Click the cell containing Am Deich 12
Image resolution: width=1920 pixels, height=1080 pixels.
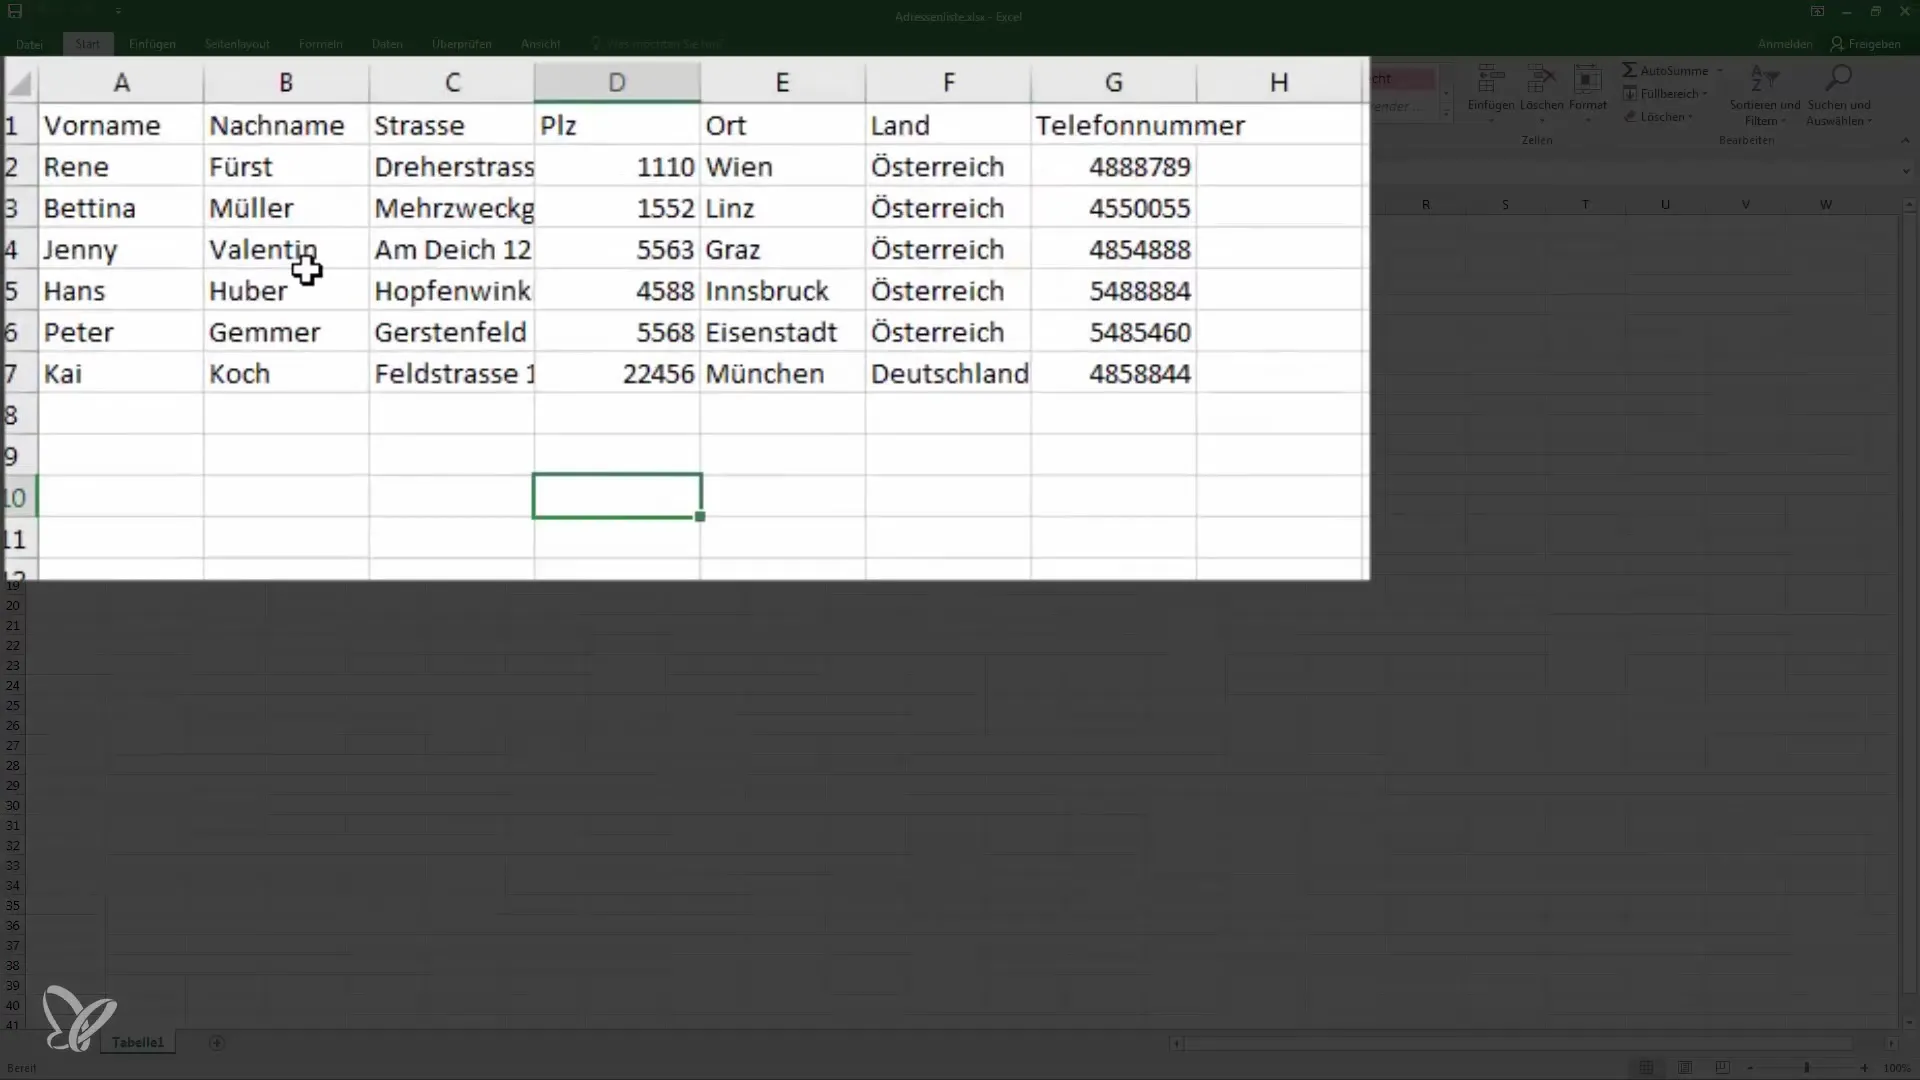(x=452, y=250)
